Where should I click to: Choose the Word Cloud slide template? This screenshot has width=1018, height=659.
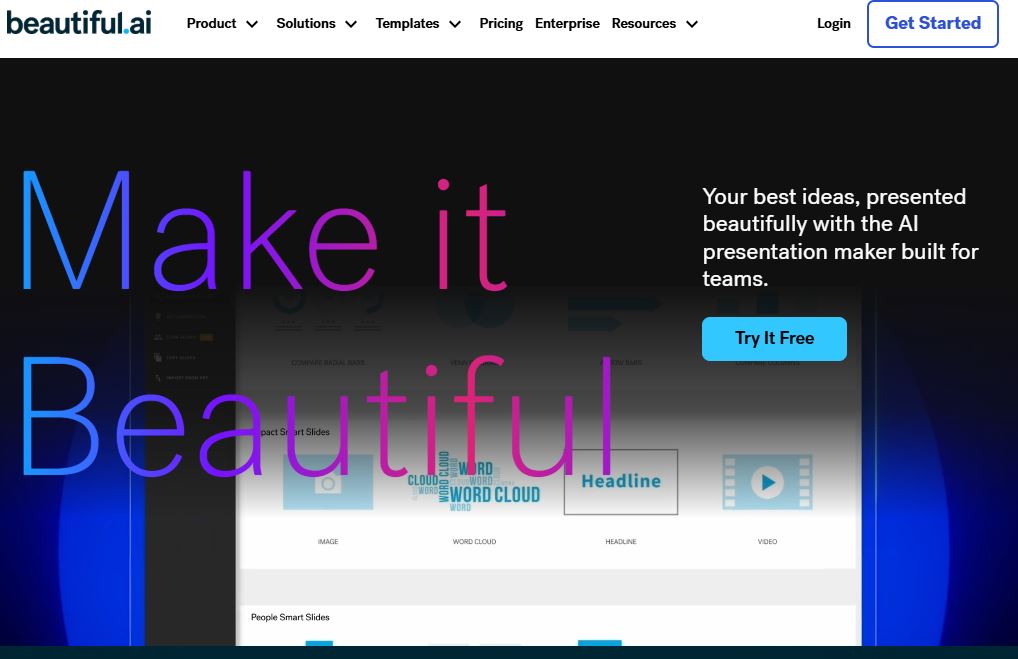pos(474,483)
